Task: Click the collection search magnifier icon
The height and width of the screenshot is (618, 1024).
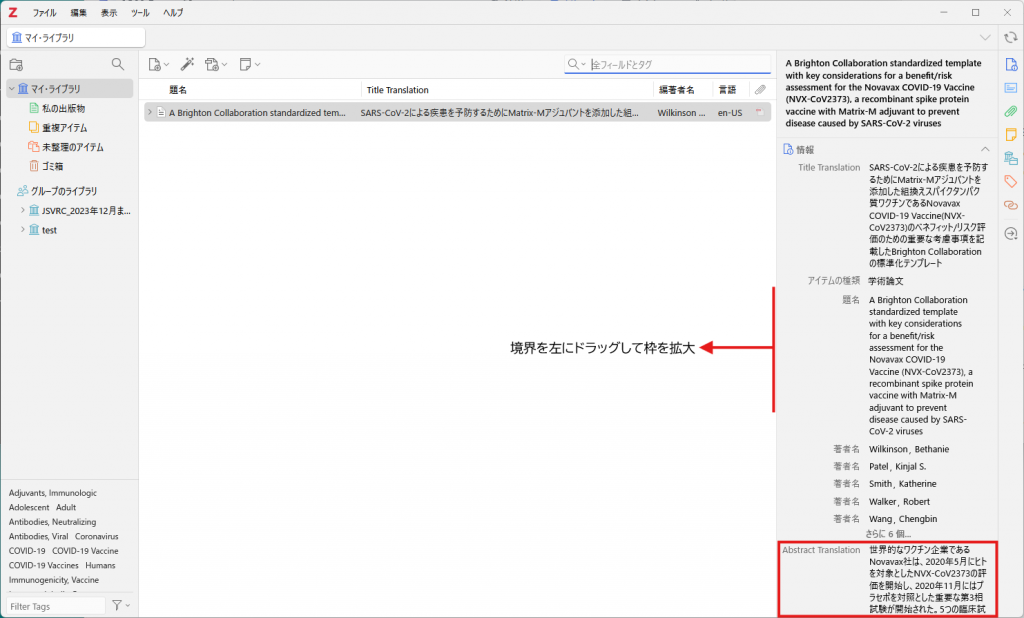Action: tap(118, 64)
